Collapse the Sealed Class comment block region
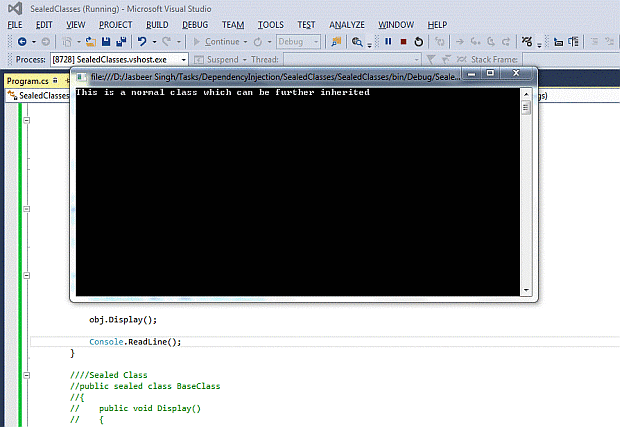620x427 pixels. (x=26, y=375)
